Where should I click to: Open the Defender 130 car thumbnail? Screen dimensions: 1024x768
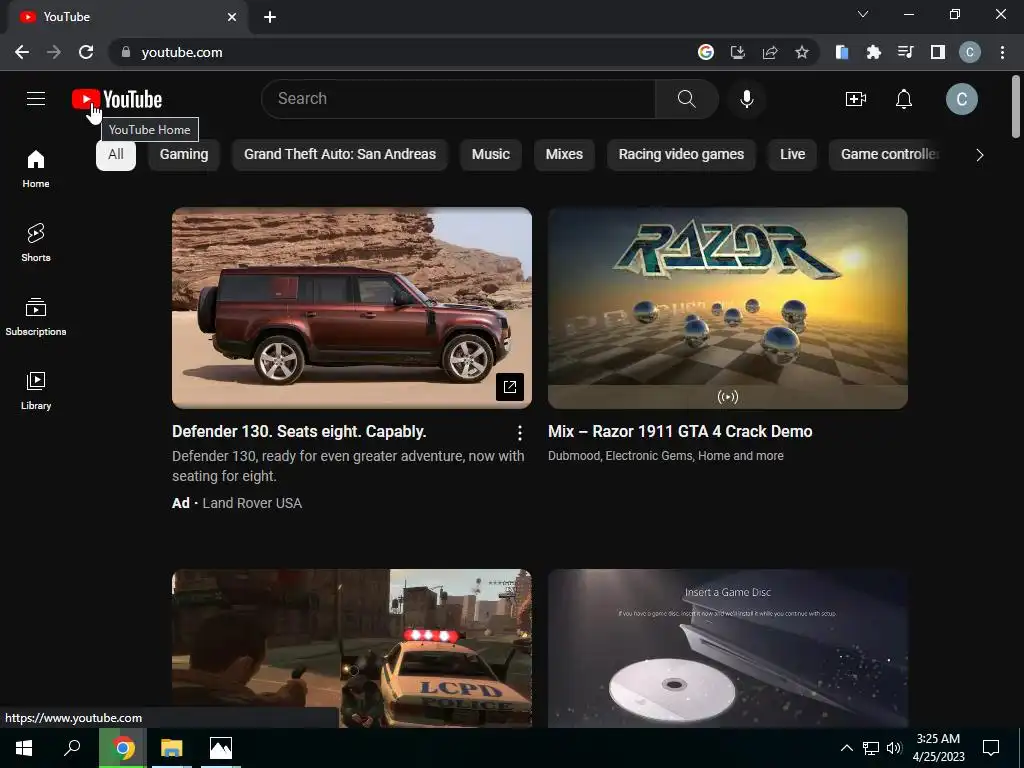(351, 308)
